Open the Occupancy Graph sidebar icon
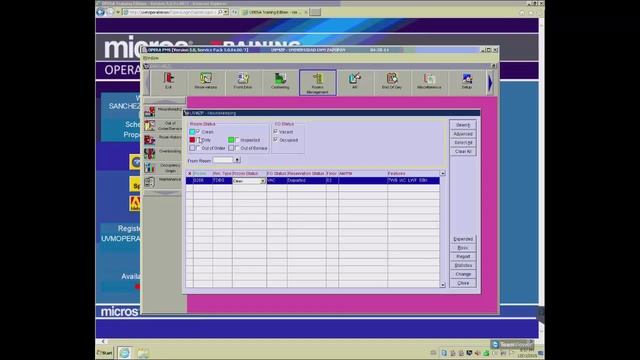640x360 pixels. 150,168
